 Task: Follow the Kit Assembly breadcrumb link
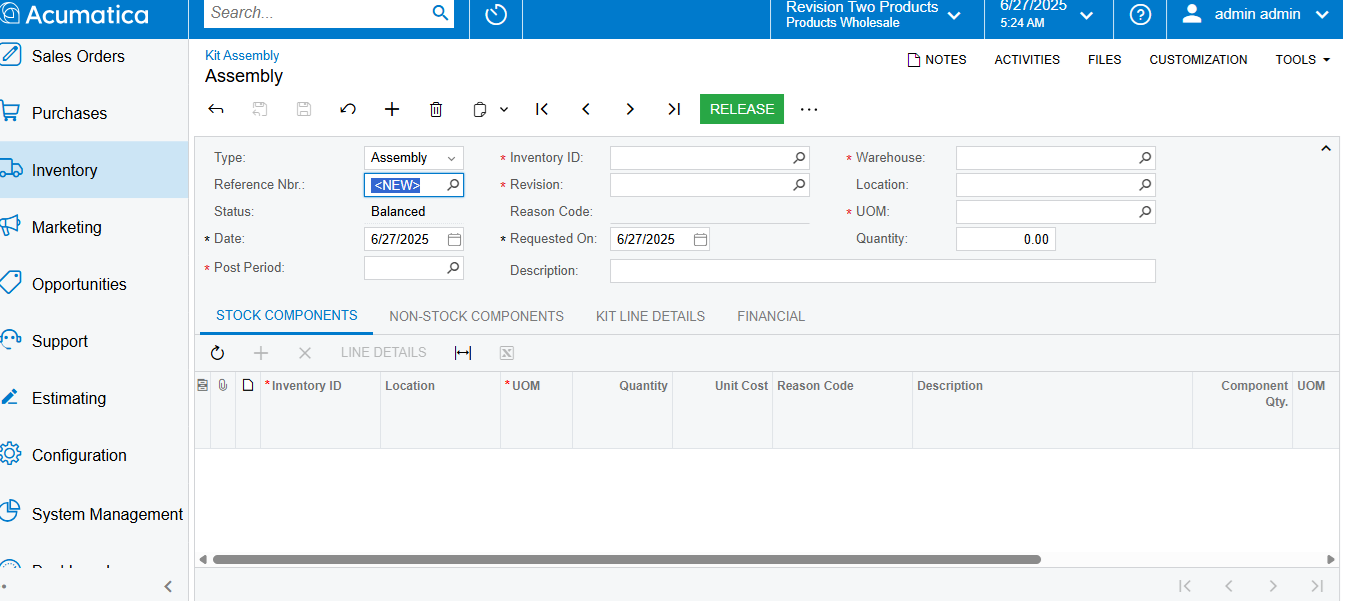[242, 56]
